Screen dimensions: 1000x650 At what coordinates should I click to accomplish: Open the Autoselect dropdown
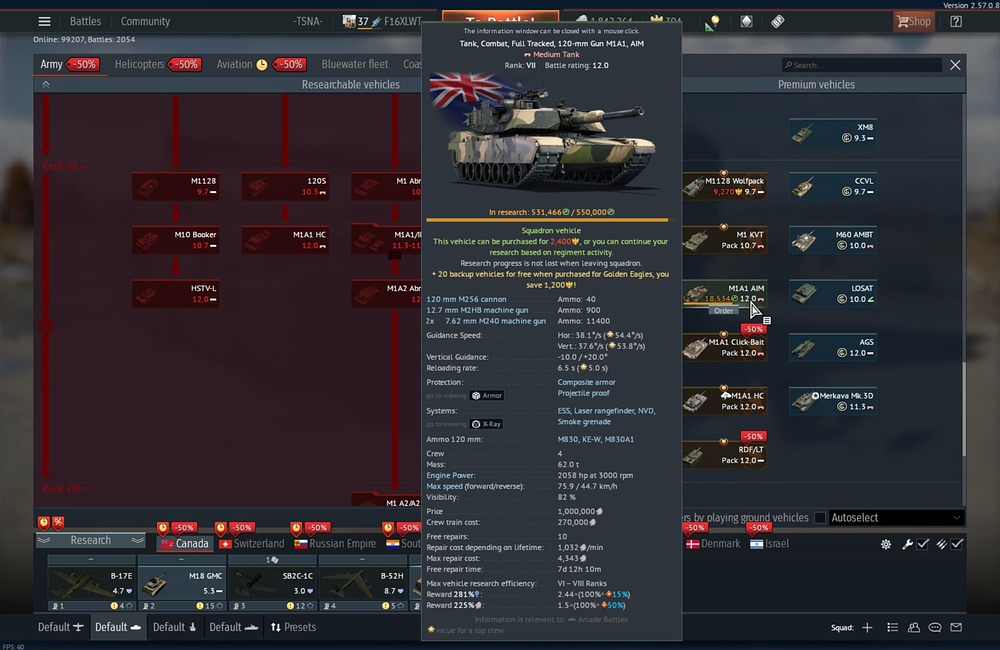[895, 517]
